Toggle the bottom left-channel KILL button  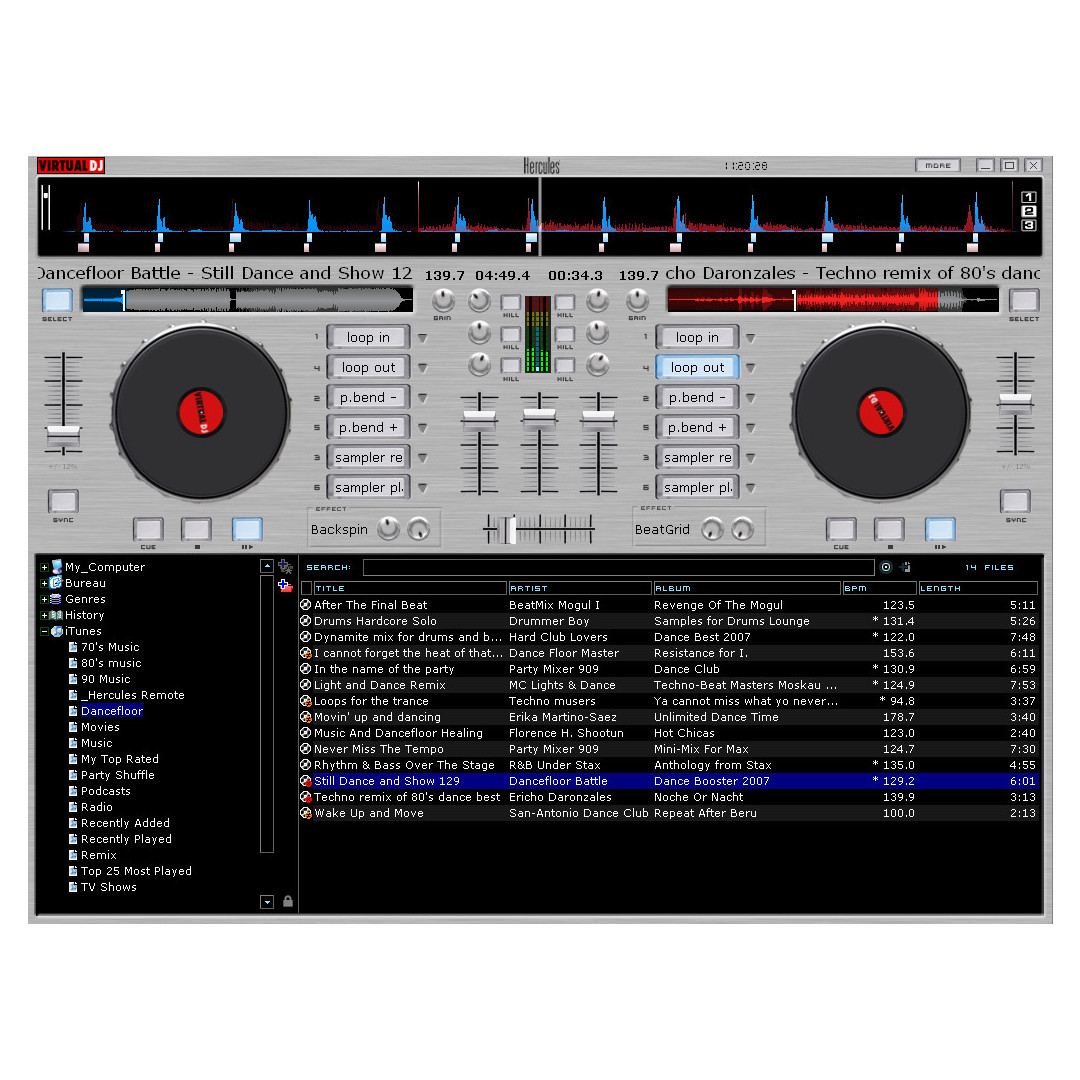511,366
